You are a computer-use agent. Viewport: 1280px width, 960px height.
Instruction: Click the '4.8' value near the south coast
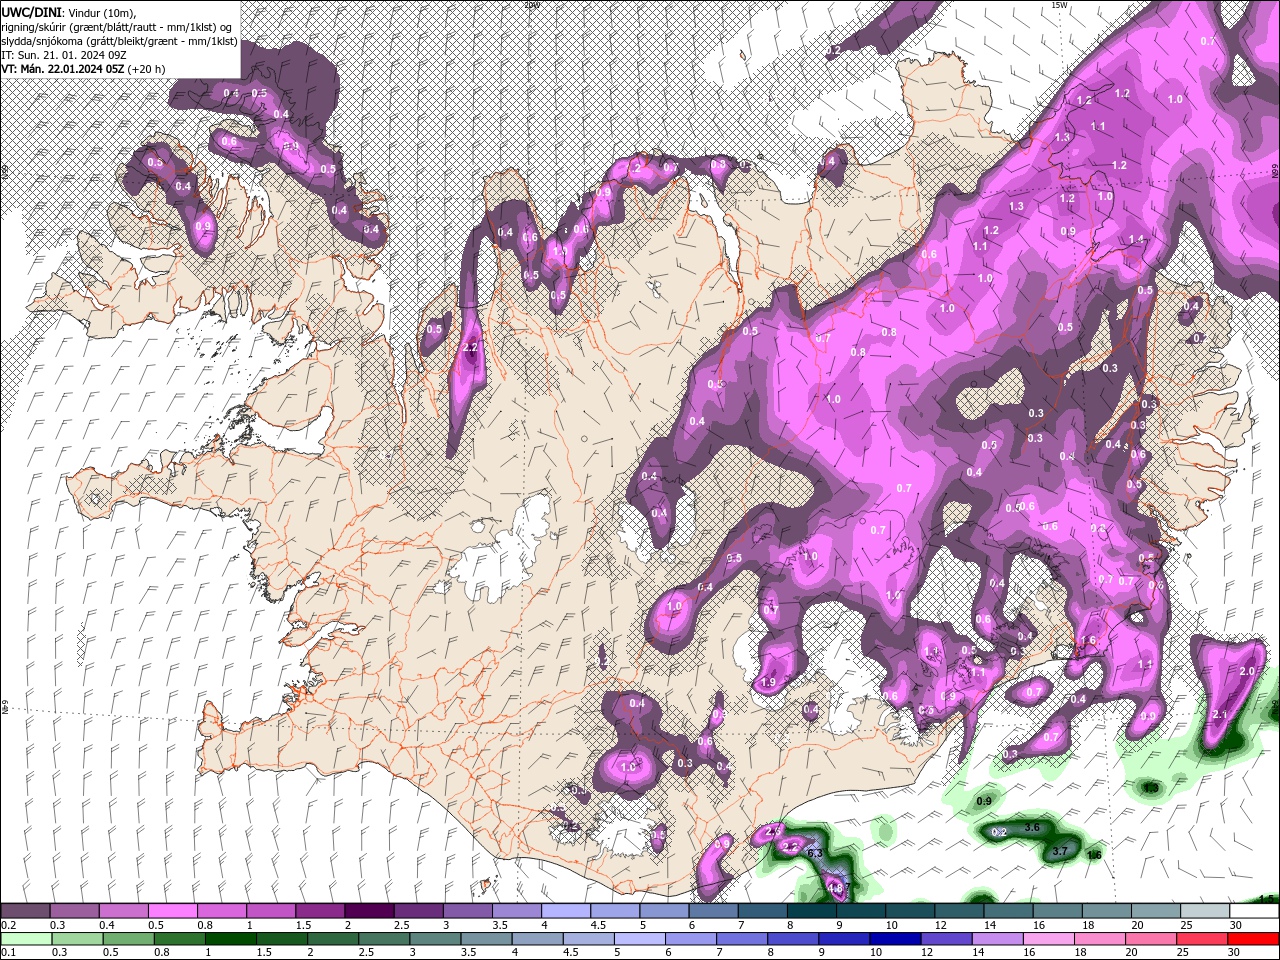[836, 886]
